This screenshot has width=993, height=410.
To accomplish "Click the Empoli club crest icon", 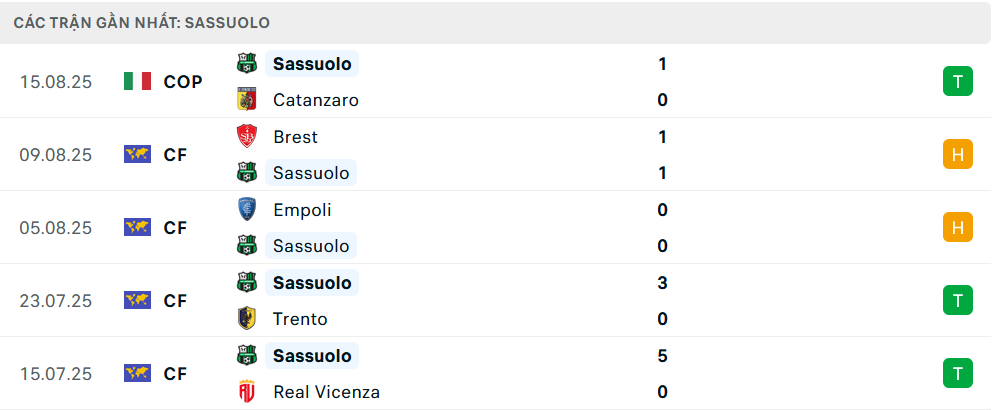I will [x=246, y=210].
